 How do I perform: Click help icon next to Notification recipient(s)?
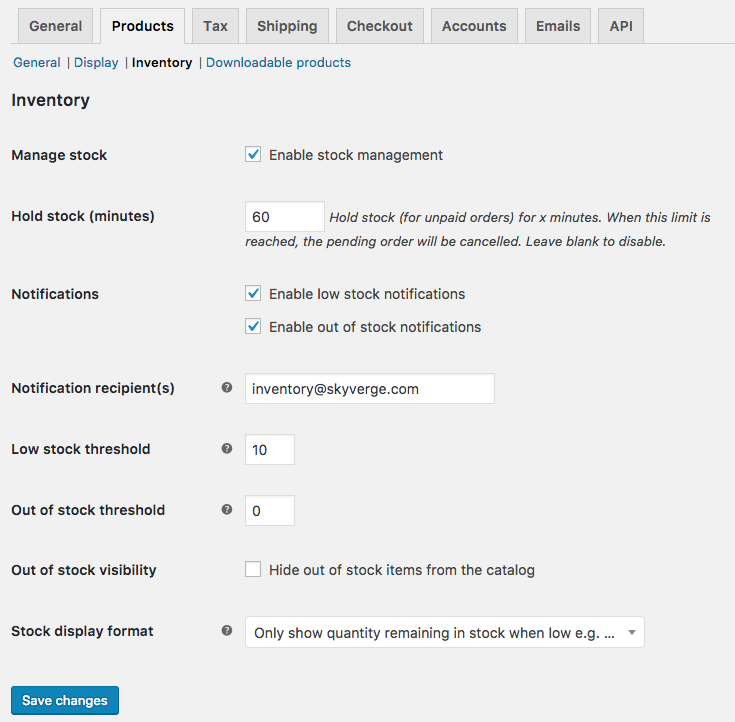point(227,388)
